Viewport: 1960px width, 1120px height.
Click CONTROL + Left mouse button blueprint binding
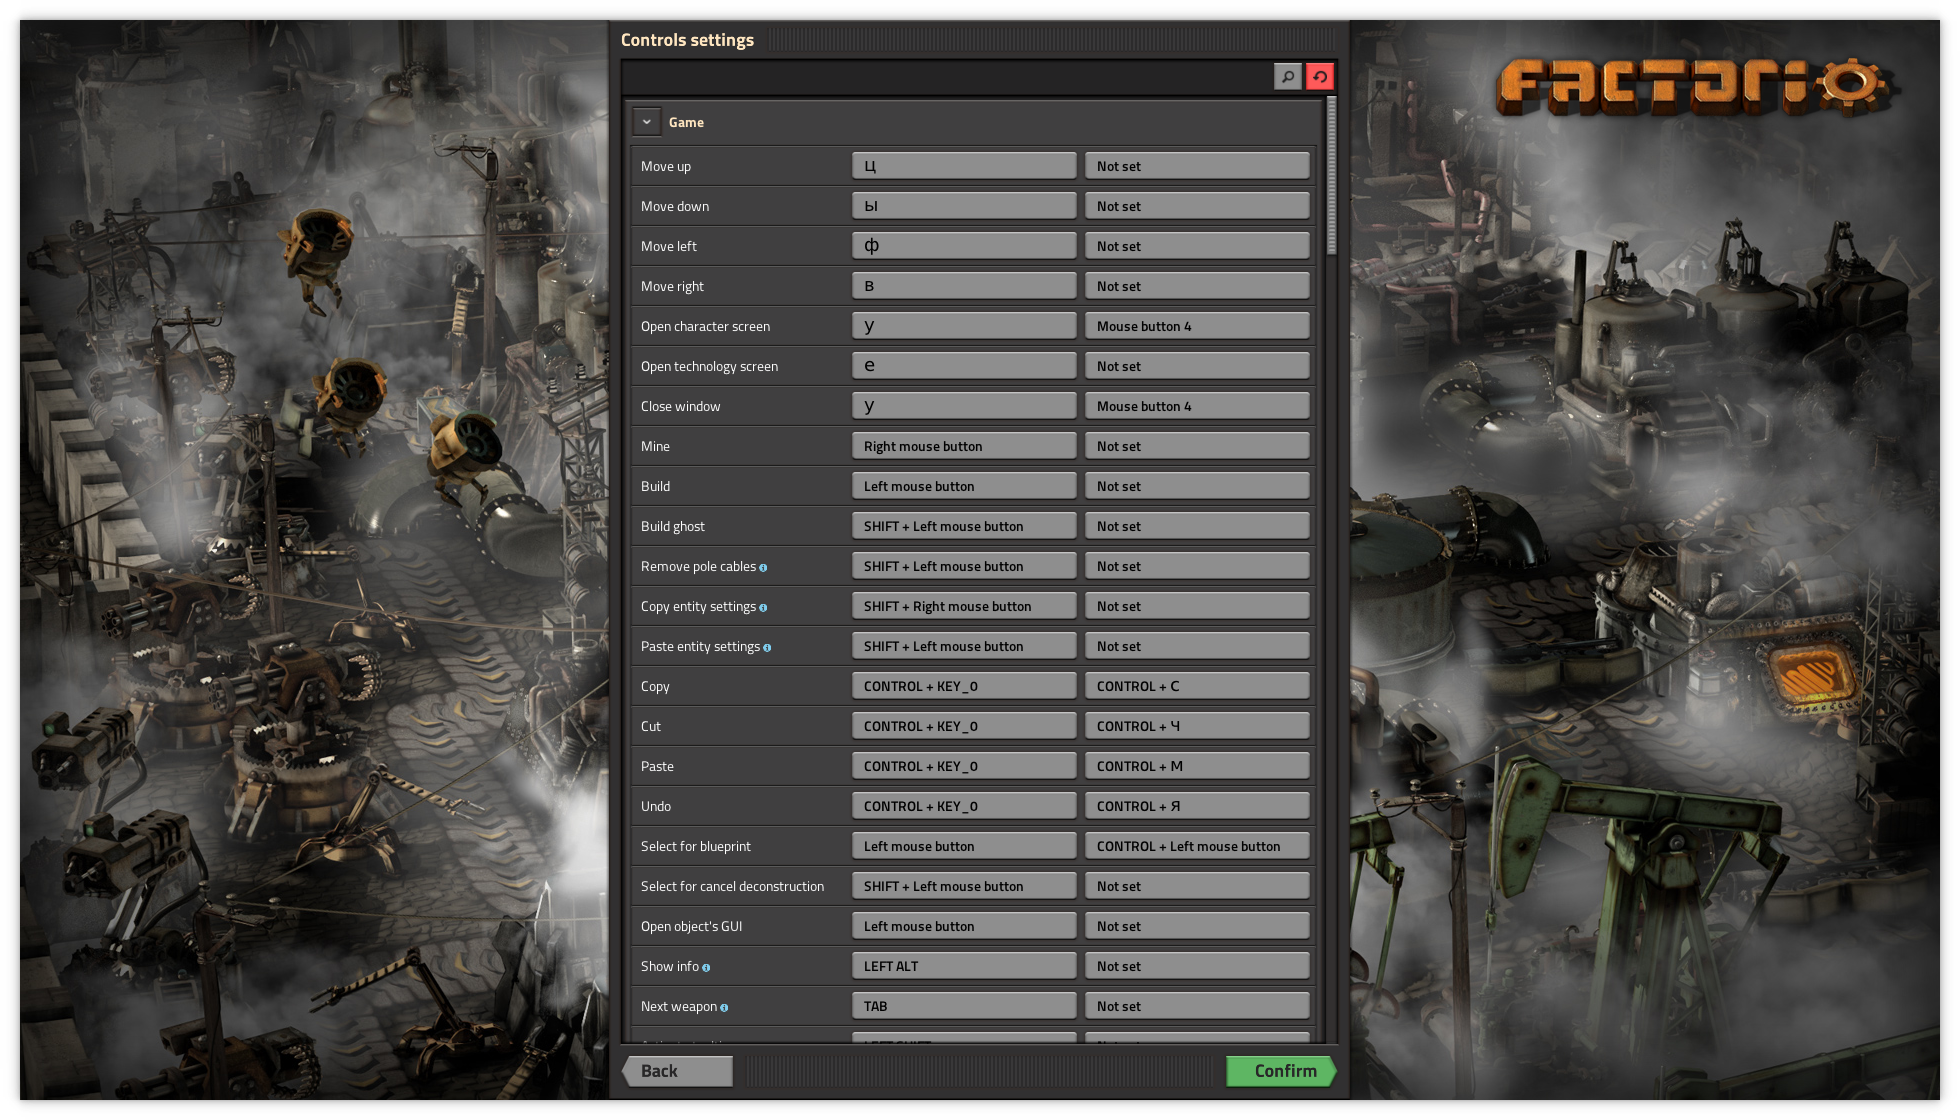pos(1196,846)
